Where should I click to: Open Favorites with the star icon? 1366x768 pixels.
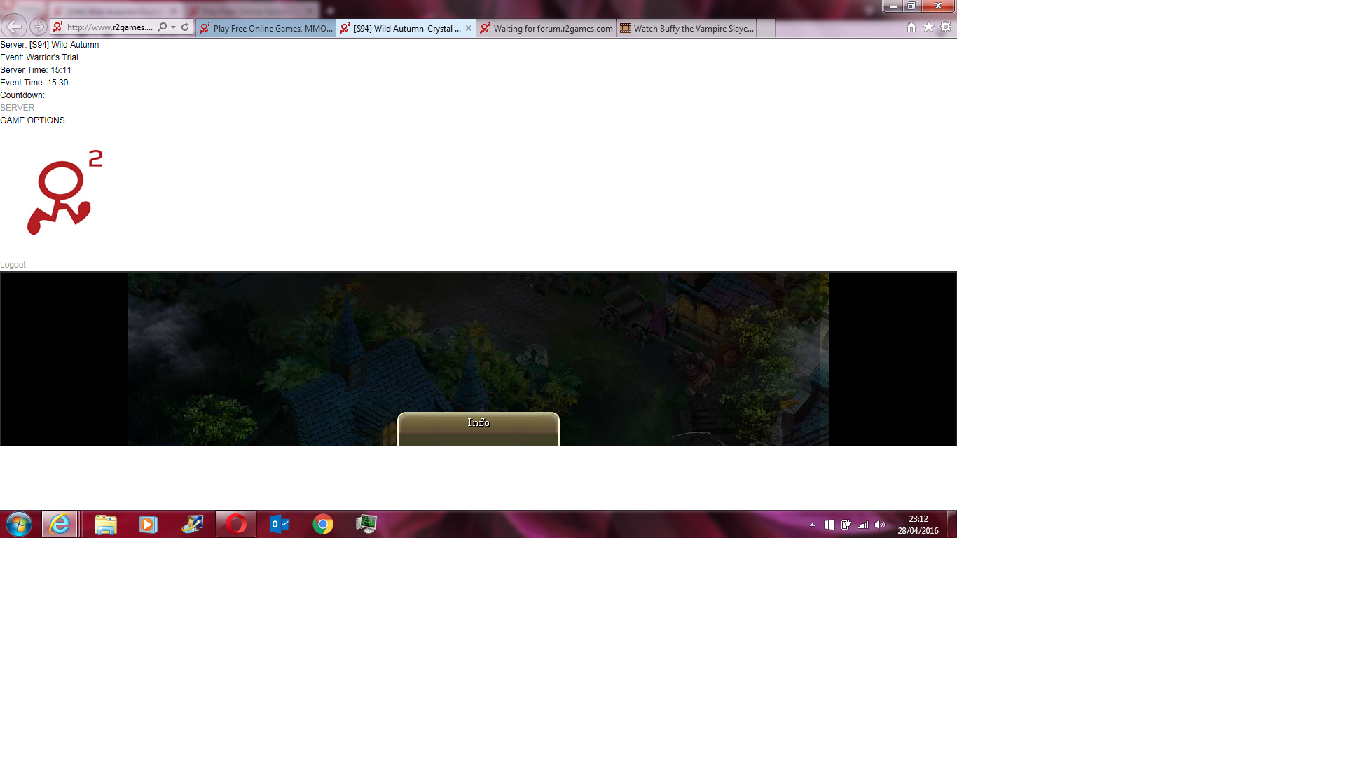coord(928,28)
